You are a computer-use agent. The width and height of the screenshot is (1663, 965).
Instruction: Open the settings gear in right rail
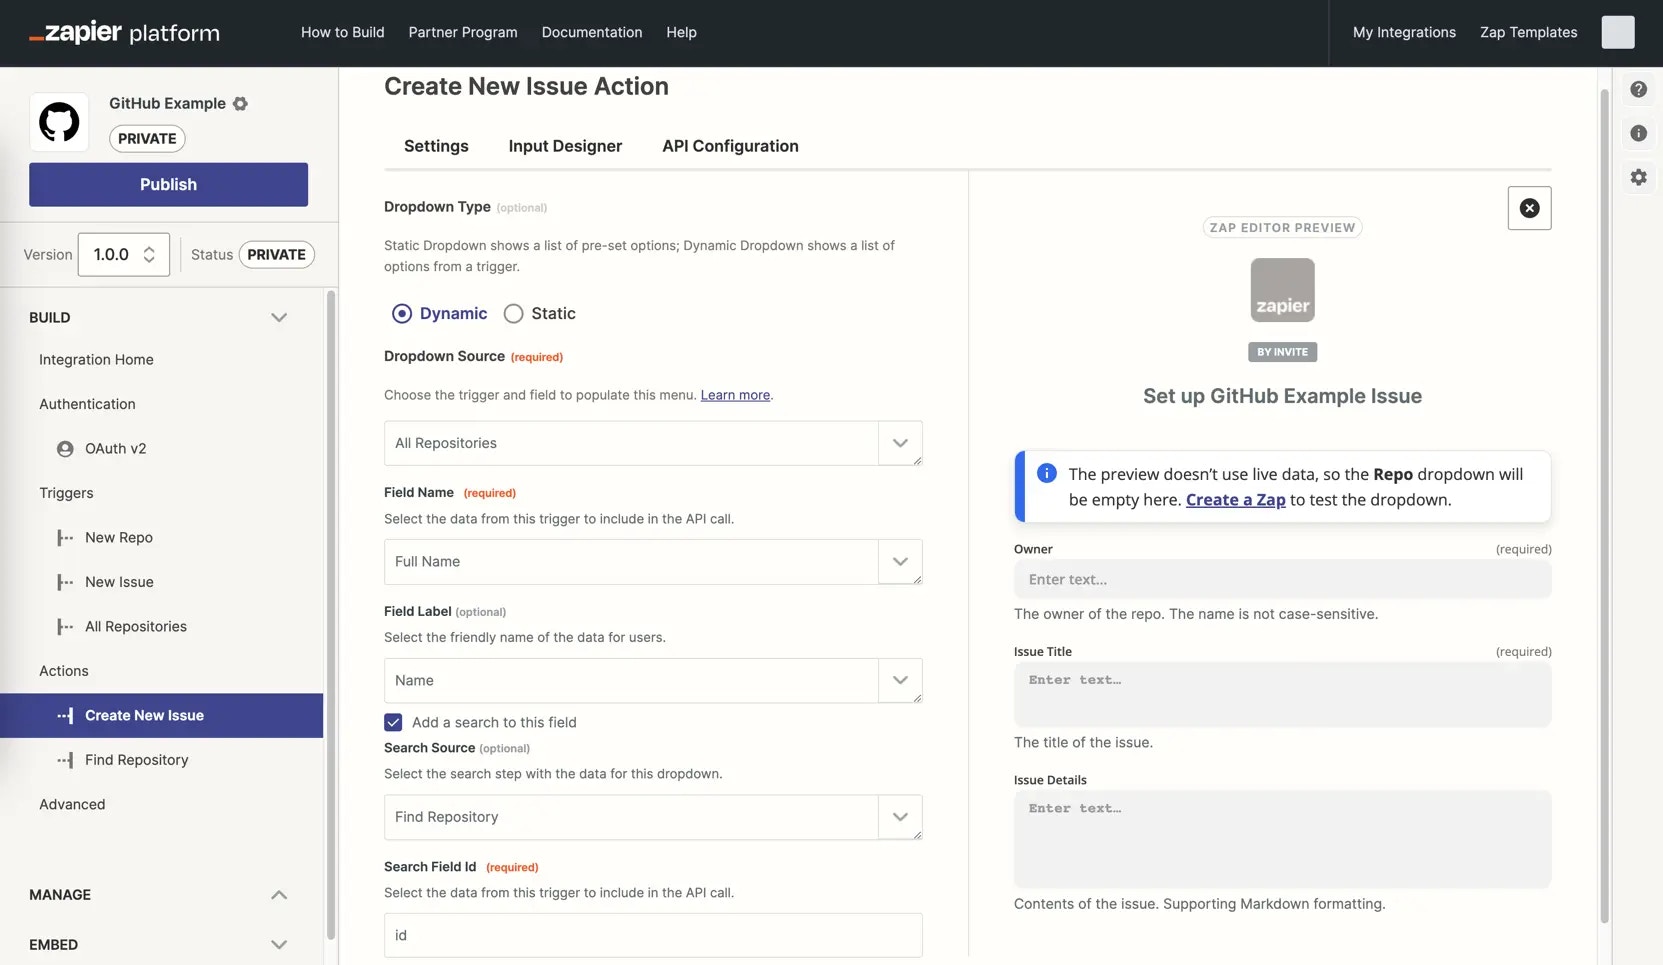coord(1638,177)
